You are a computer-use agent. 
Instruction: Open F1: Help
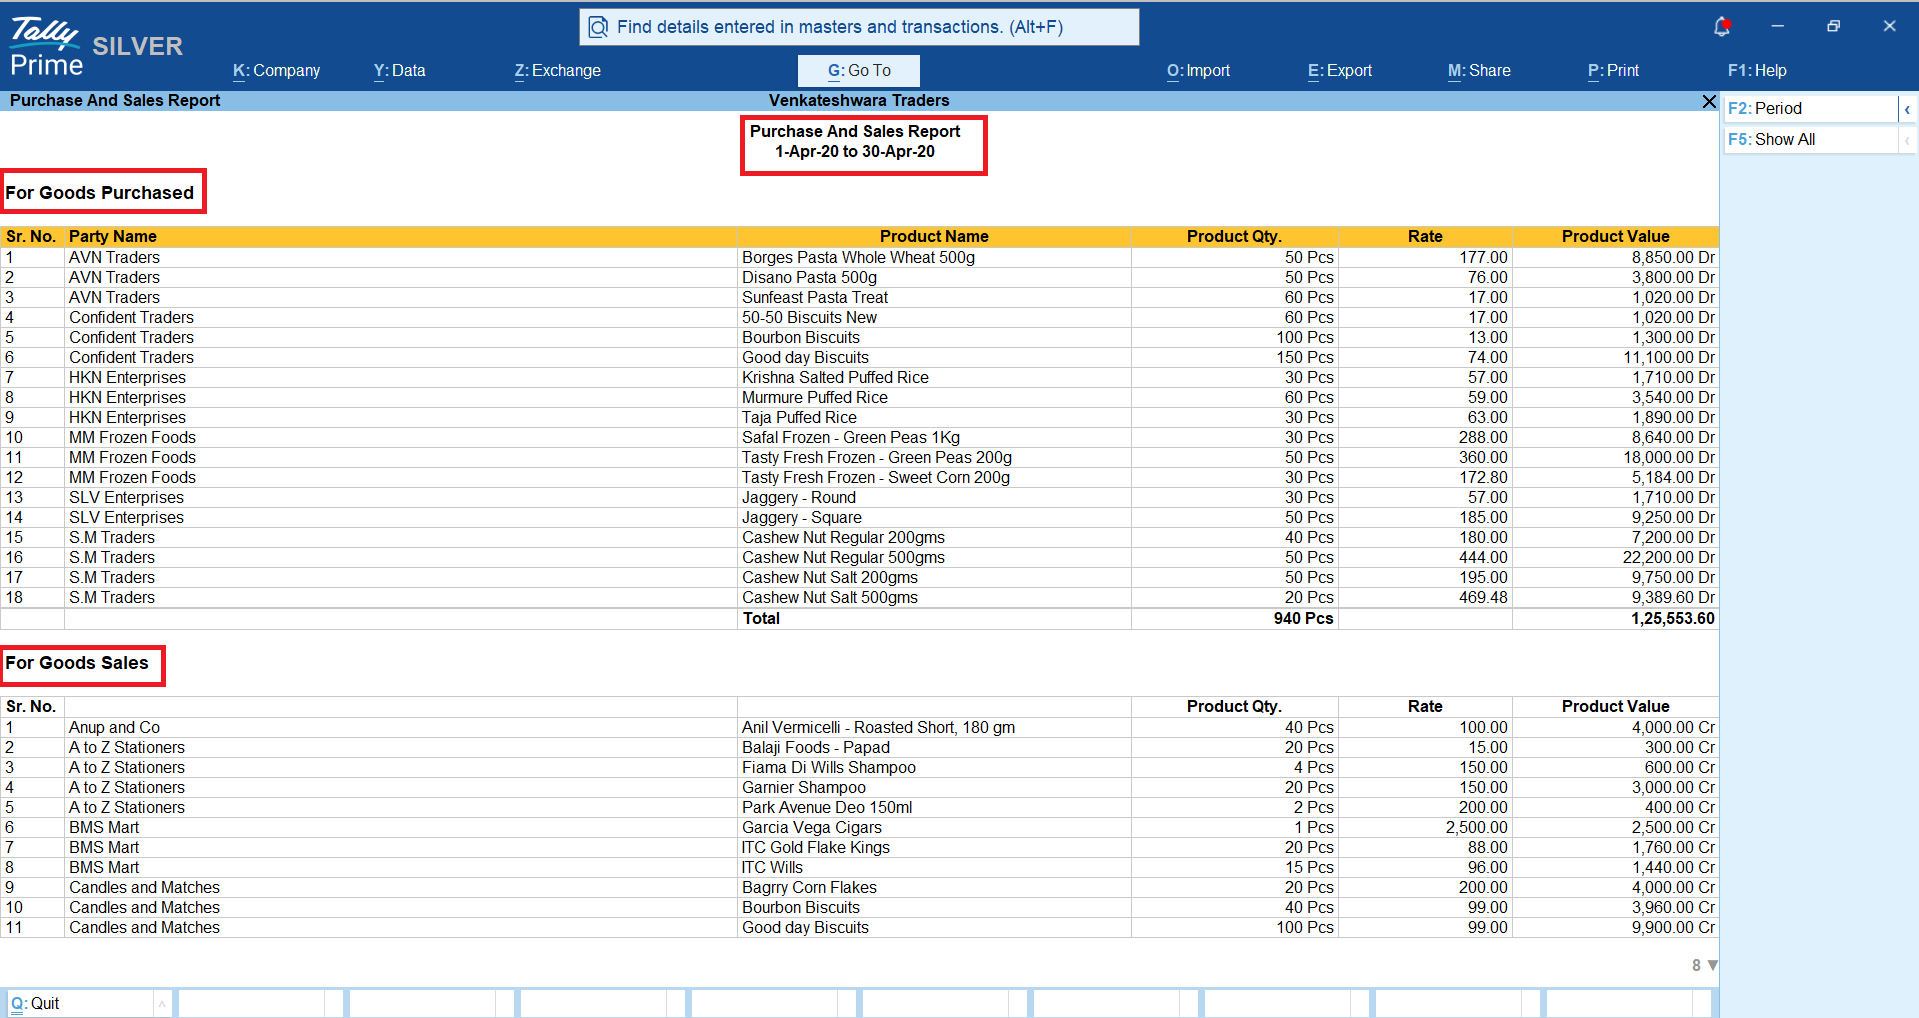(1757, 71)
